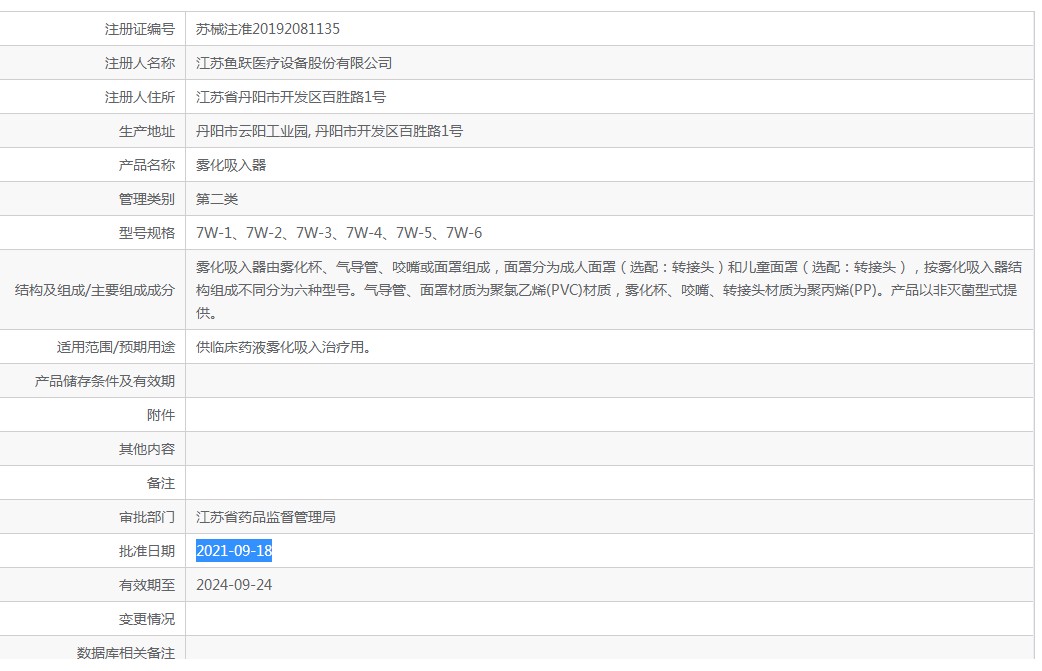Select product name 雾化吸入器

coord(231,165)
